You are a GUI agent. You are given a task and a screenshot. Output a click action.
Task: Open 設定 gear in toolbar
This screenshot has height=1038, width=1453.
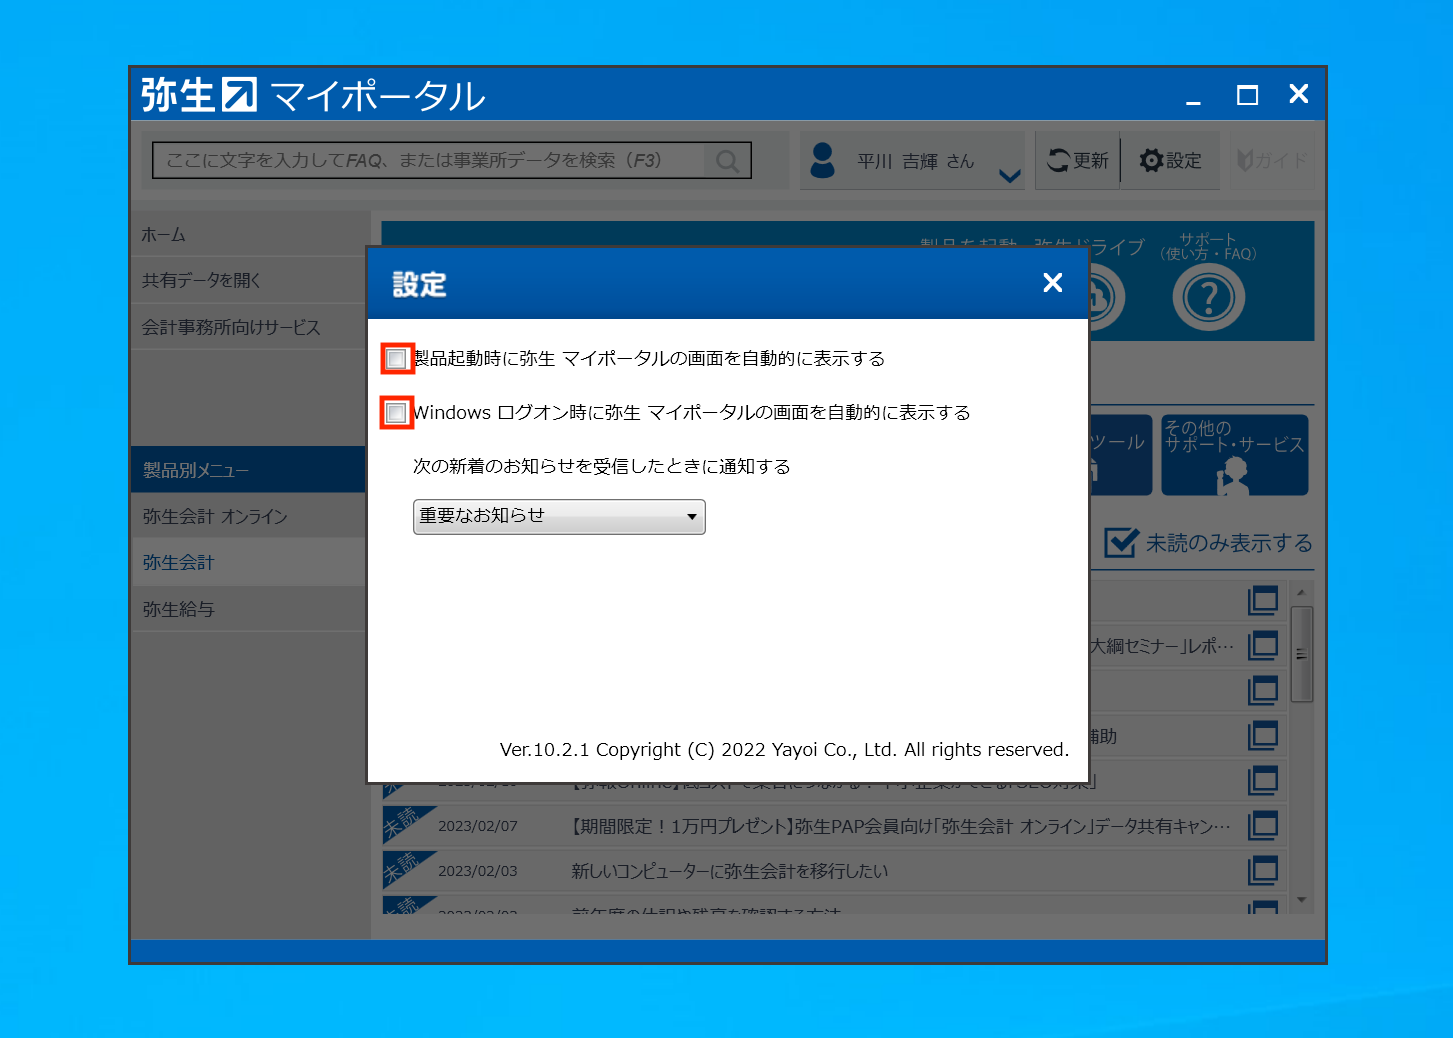tap(1170, 160)
